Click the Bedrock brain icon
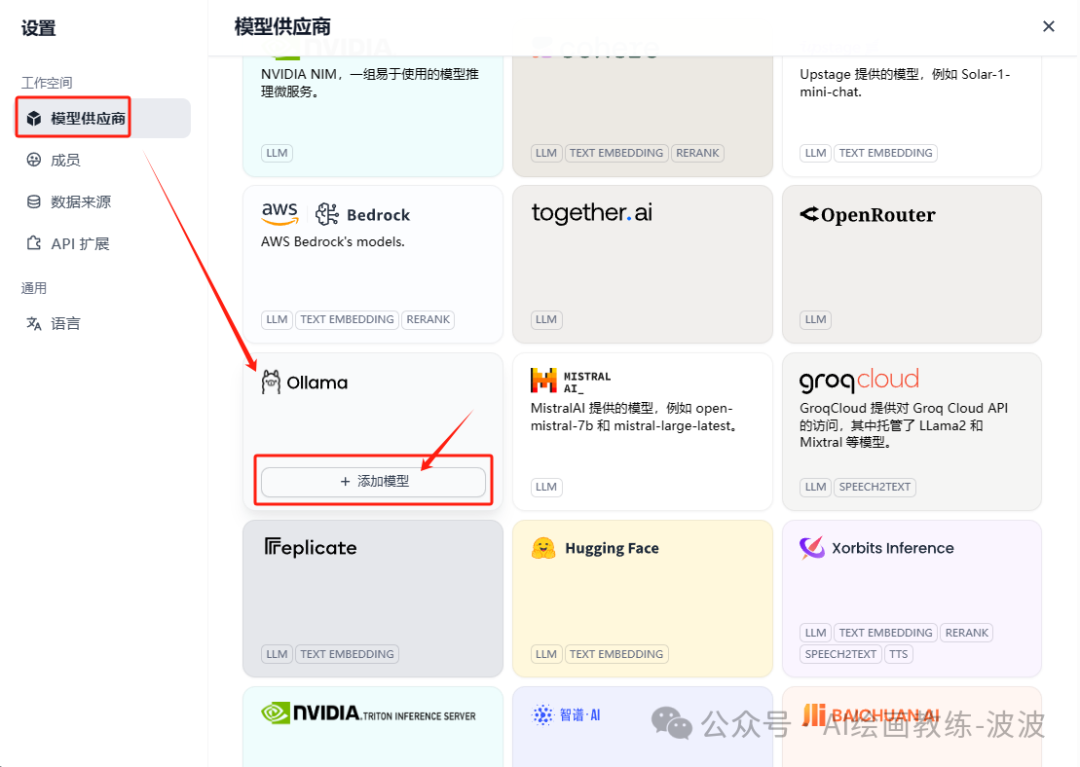Image resolution: width=1080 pixels, height=767 pixels. (327, 214)
